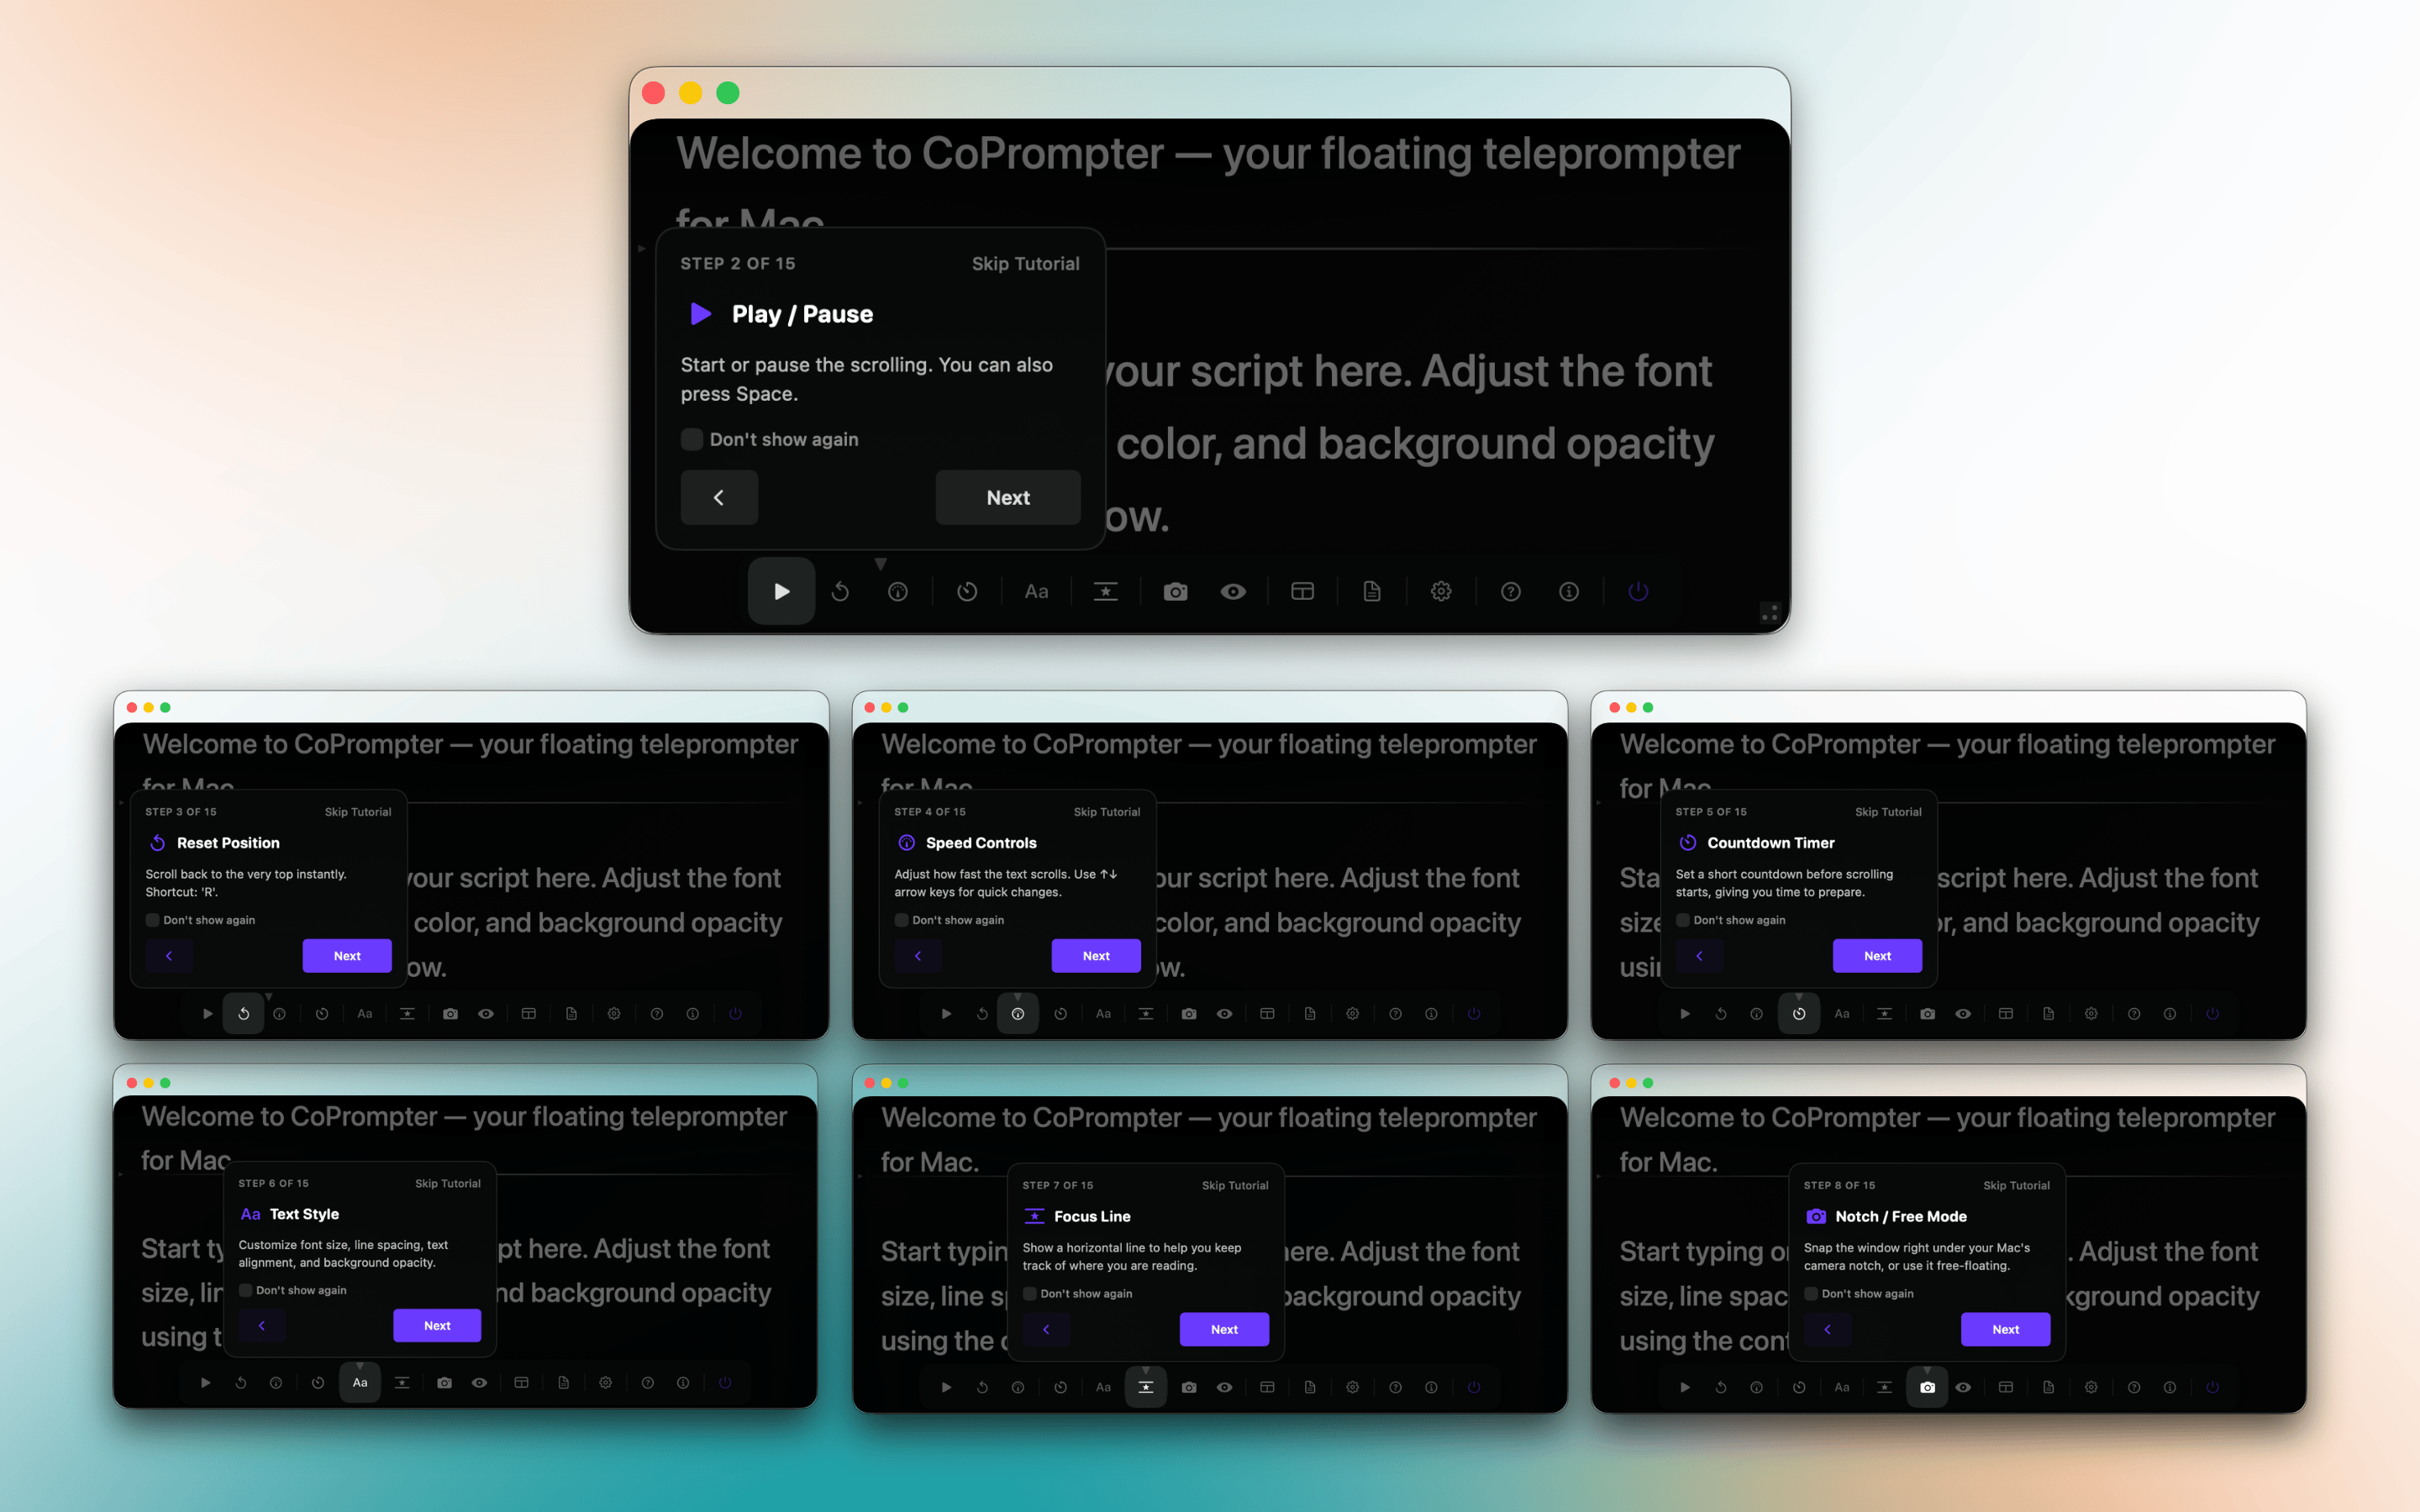Image resolution: width=2420 pixels, height=1512 pixels.
Task: Toggle Focus Line icon in Step 2 window toolbar
Action: point(1105,592)
